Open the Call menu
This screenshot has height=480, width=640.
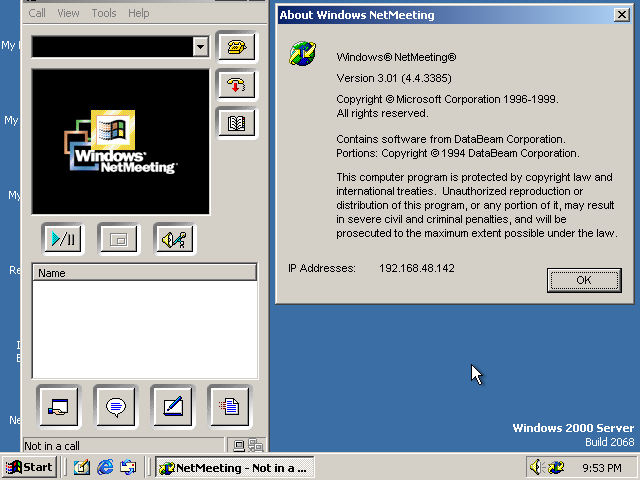(x=37, y=13)
